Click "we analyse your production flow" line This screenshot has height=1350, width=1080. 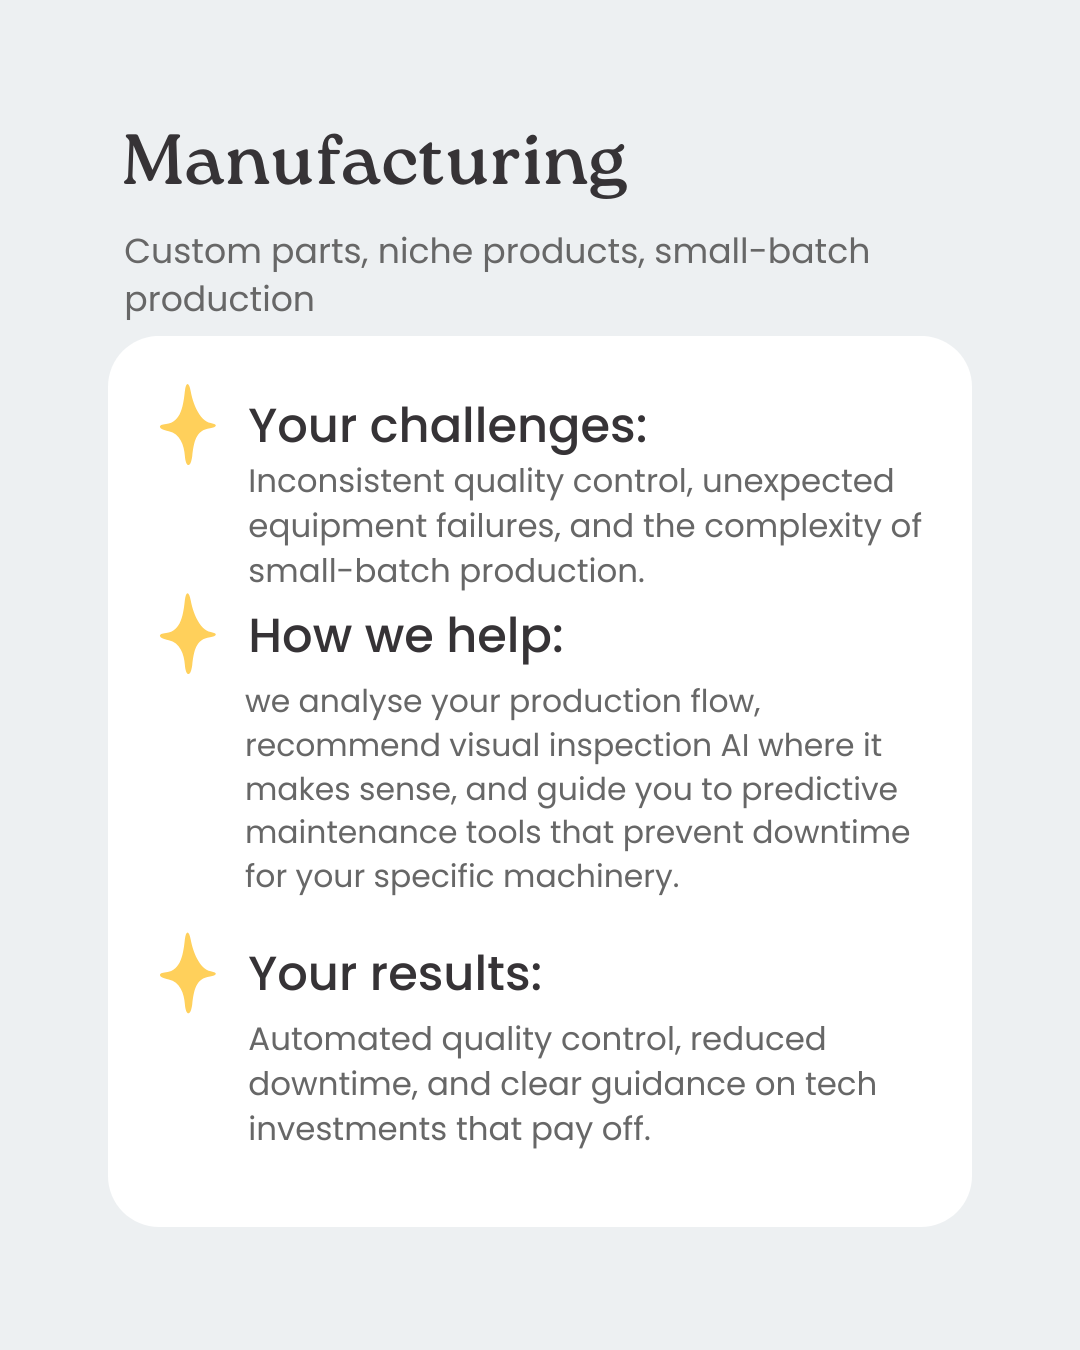pos(502,702)
